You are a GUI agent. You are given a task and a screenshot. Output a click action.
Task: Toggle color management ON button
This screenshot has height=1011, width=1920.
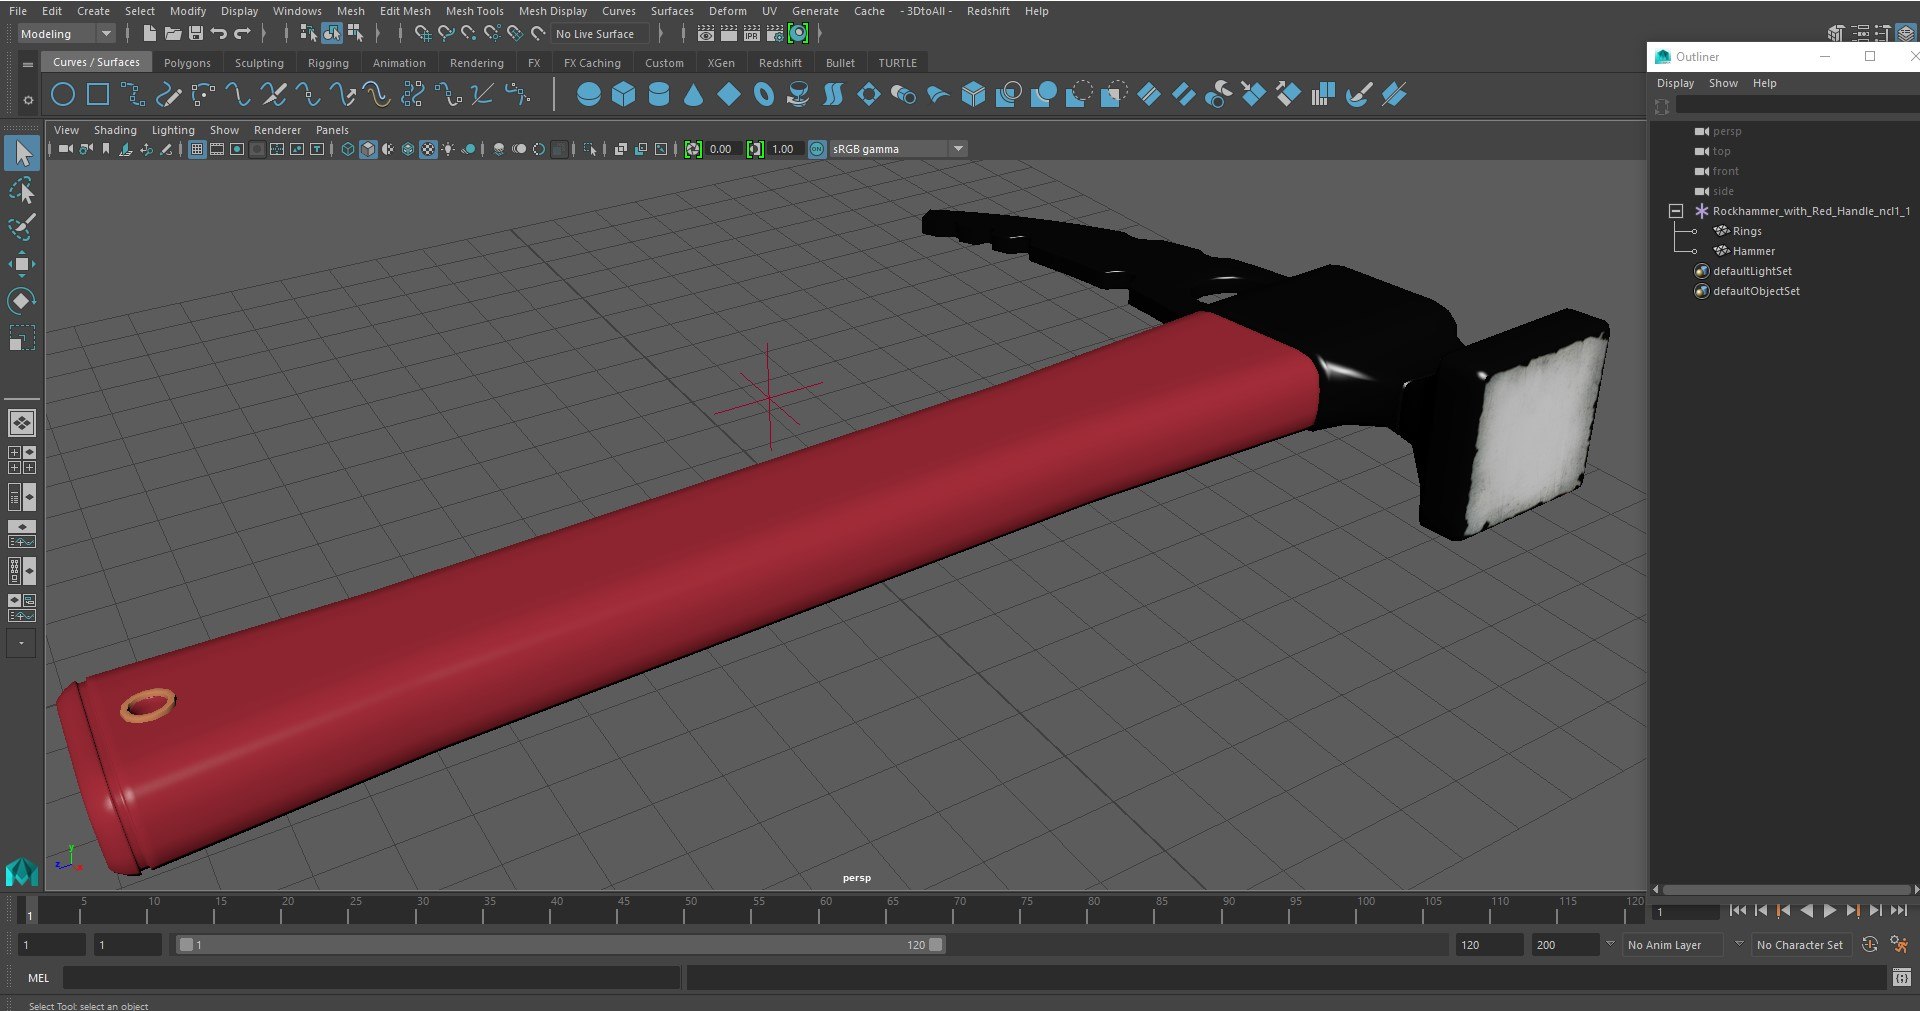pyautogui.click(x=817, y=149)
